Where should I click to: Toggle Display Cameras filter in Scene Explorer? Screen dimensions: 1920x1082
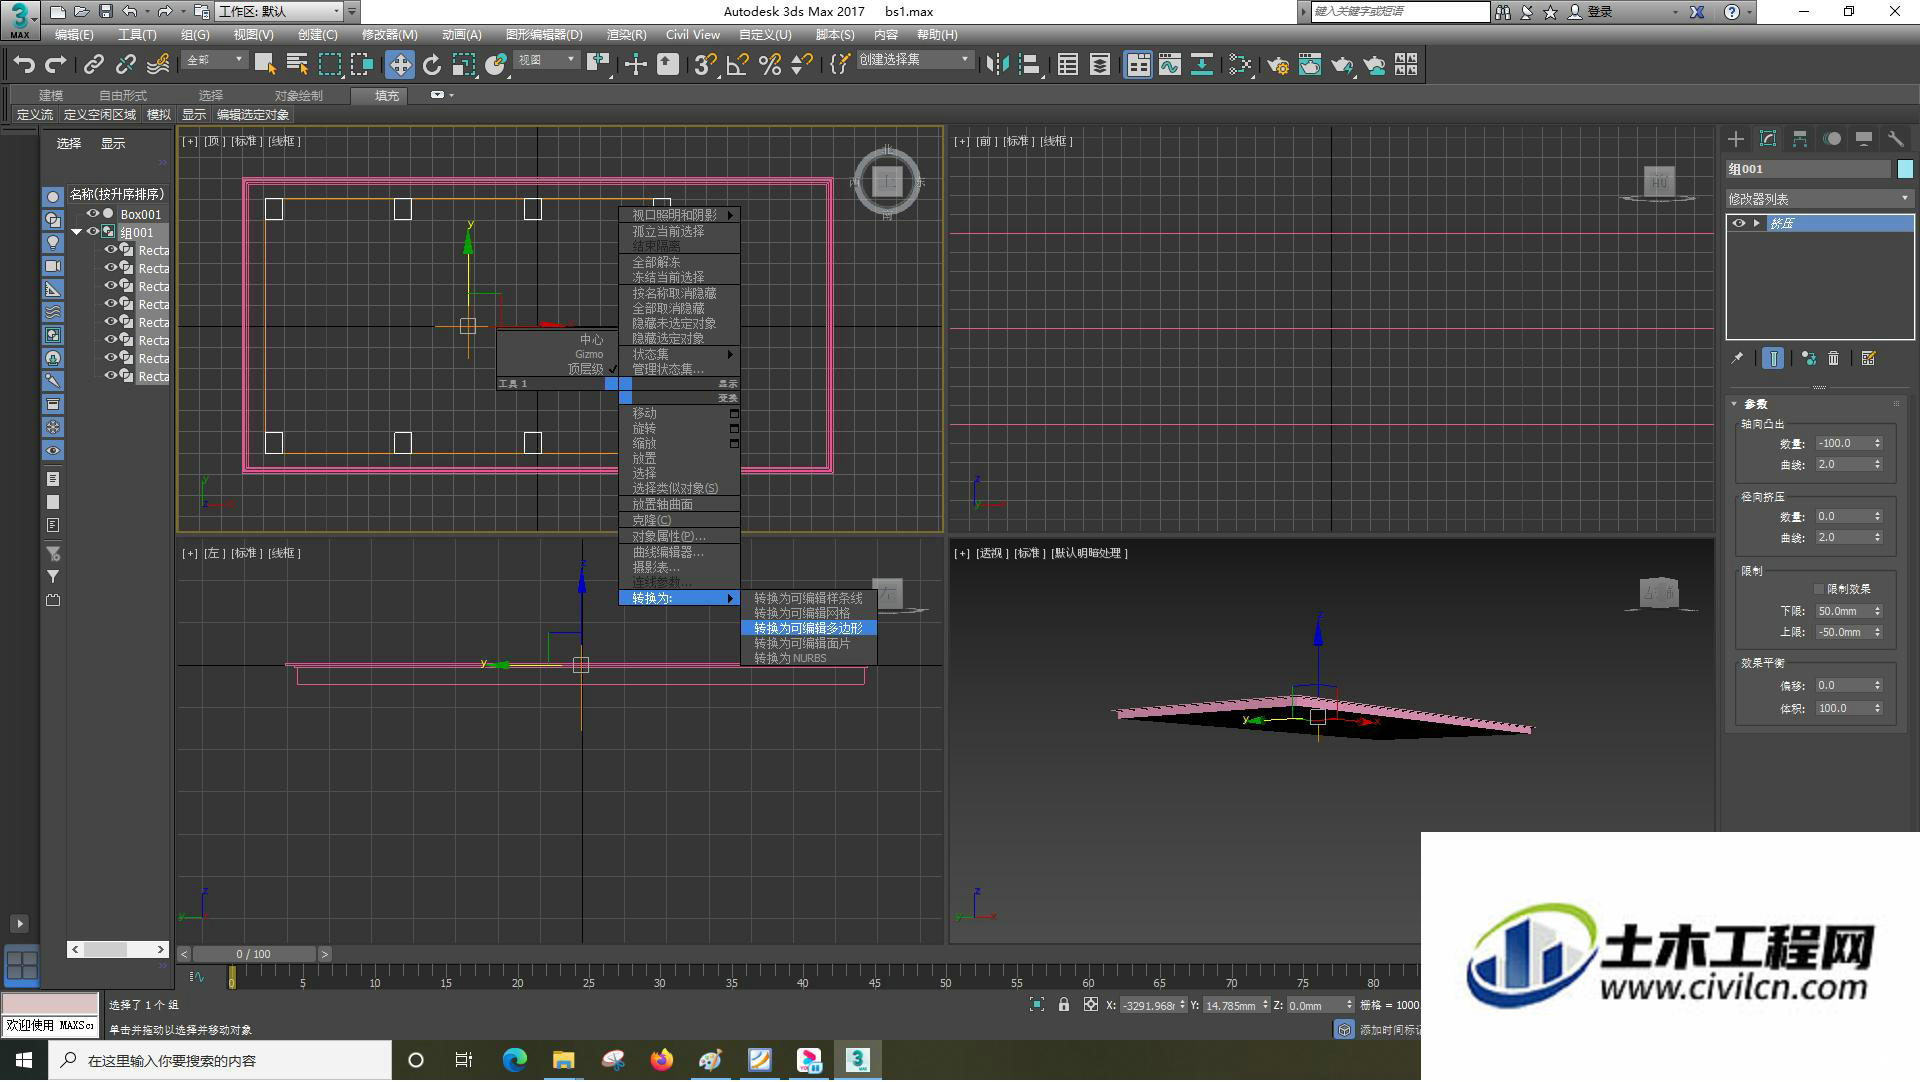pos(53,266)
